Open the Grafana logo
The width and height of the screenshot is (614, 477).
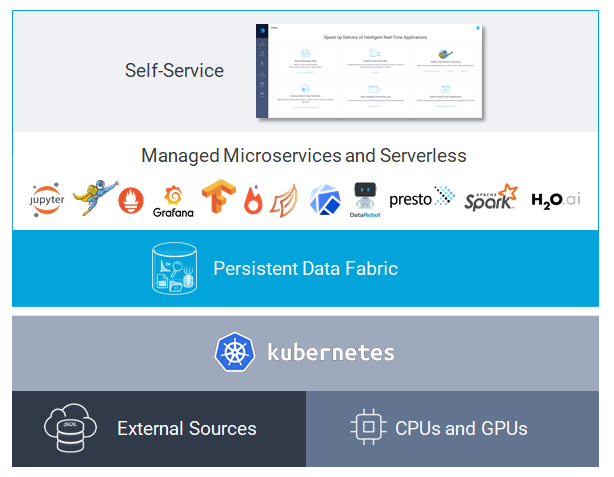pyautogui.click(x=173, y=201)
